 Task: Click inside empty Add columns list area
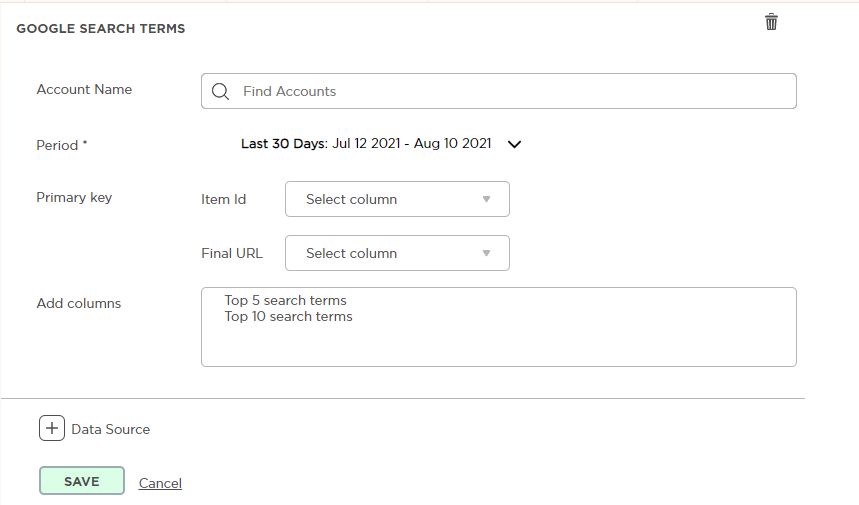[499, 345]
